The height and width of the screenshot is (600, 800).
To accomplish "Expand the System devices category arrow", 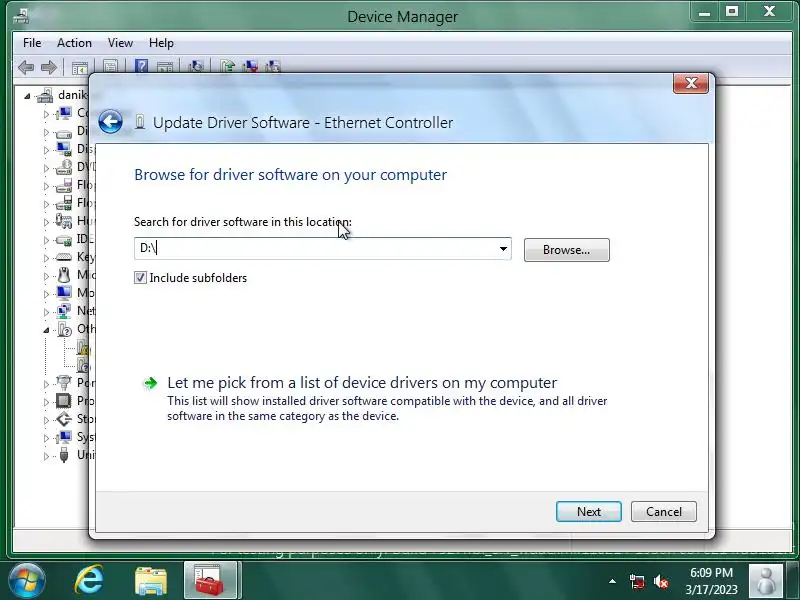I will pyautogui.click(x=46, y=438).
